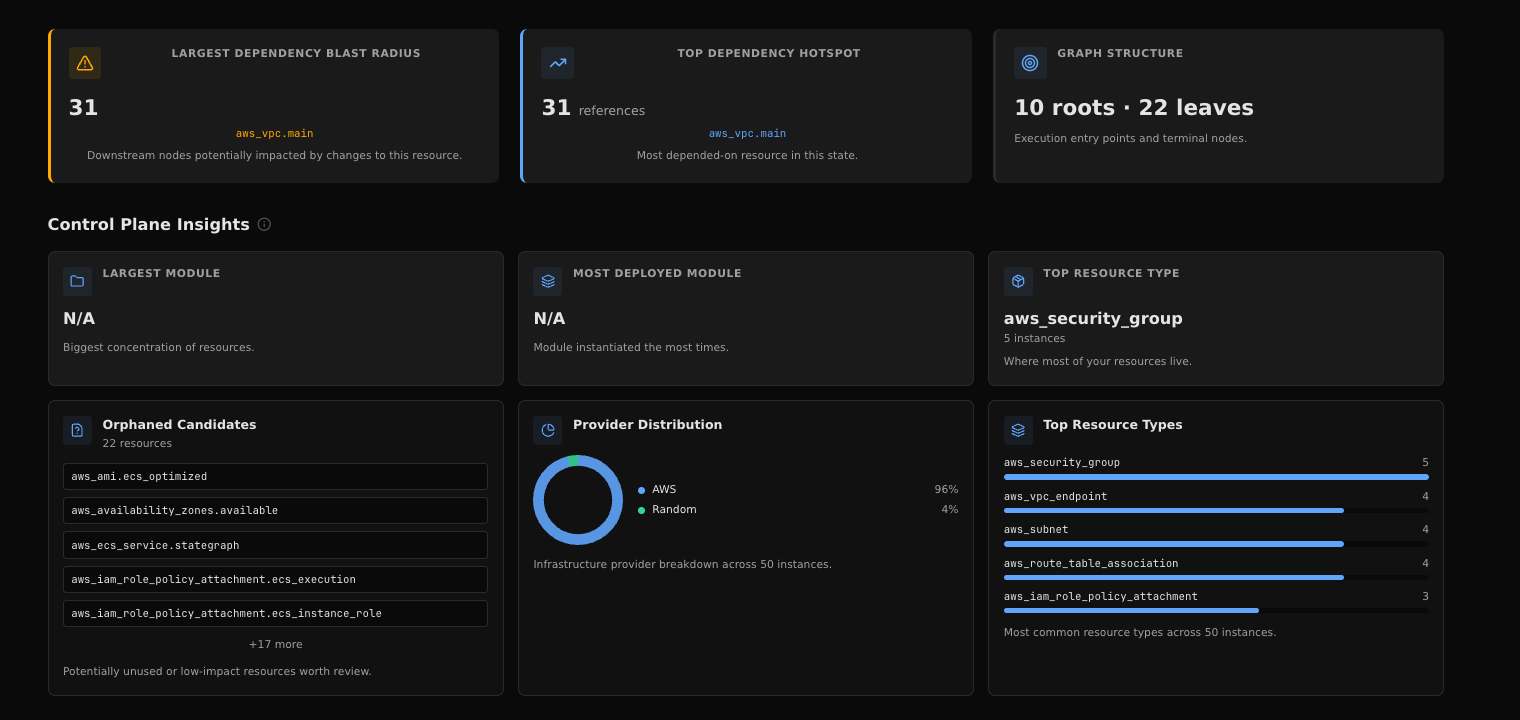Select aws_iam_role_policy_attachment.ecs_instance_role entry
This screenshot has height=720, width=1520.
click(x=275, y=613)
